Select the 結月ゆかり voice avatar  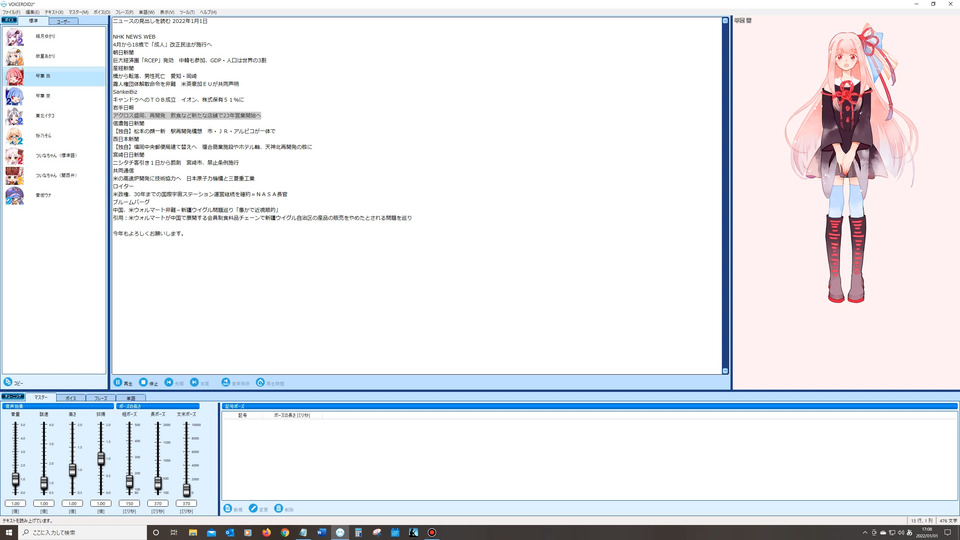pyautogui.click(x=15, y=37)
